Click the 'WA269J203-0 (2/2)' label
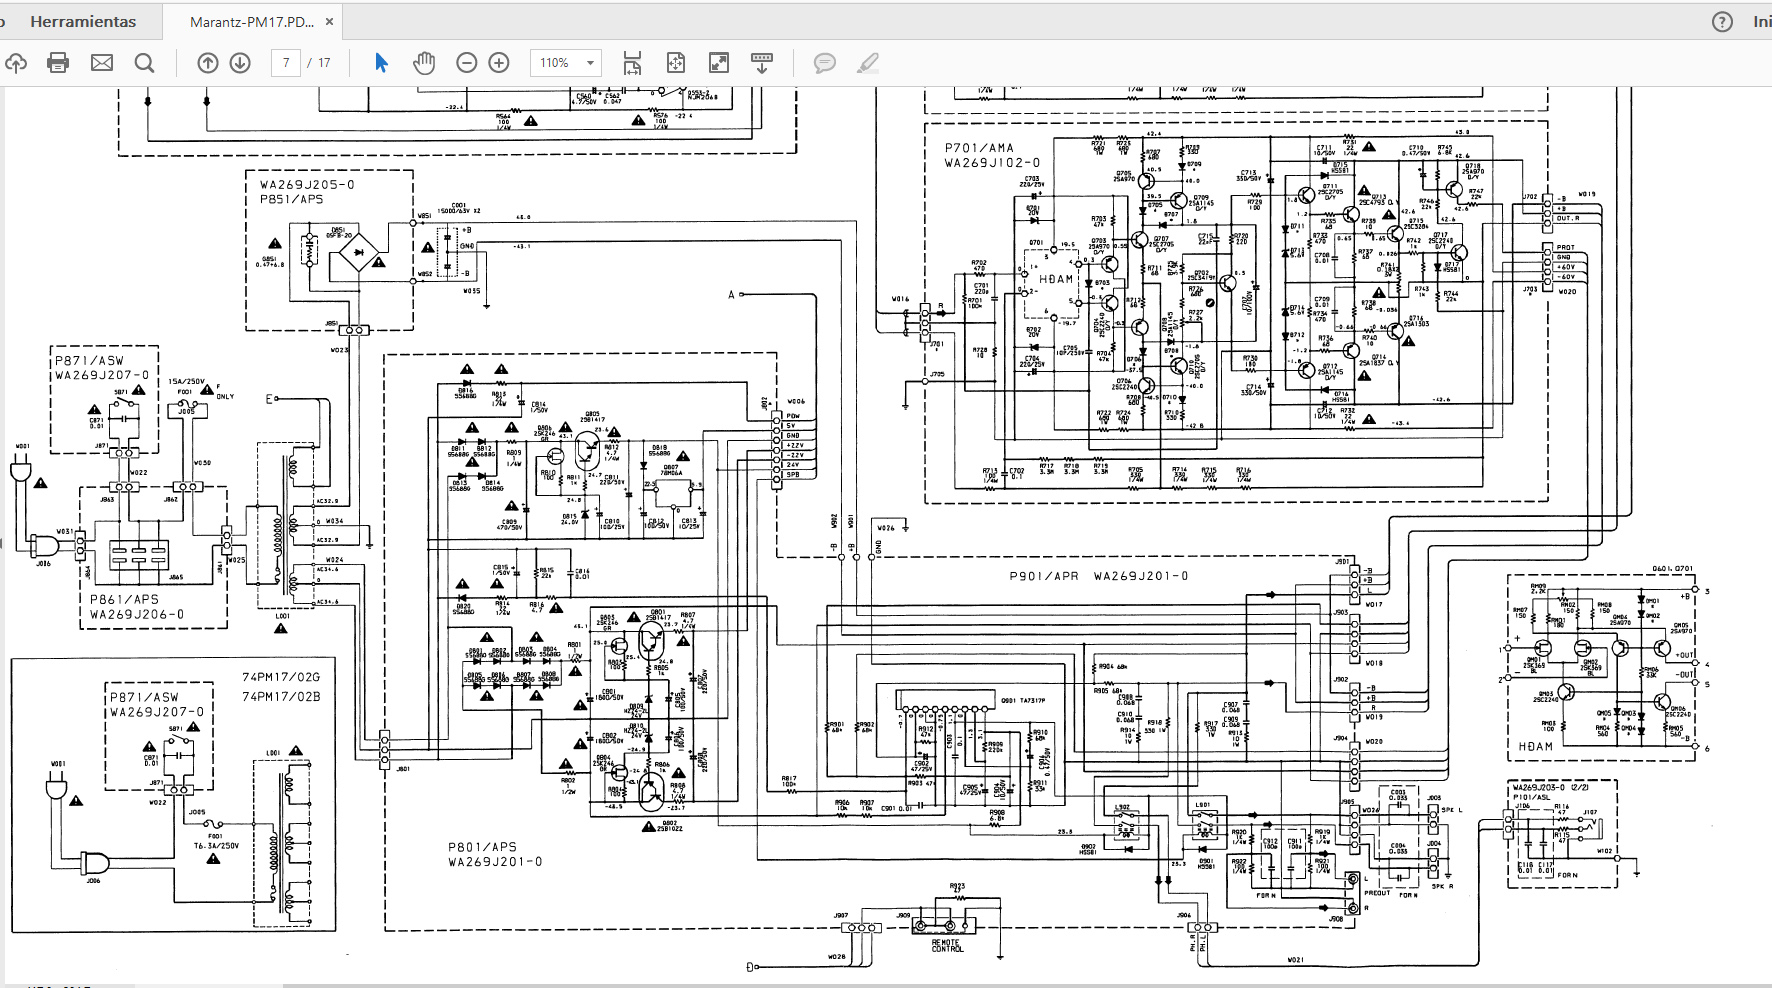 [1550, 788]
